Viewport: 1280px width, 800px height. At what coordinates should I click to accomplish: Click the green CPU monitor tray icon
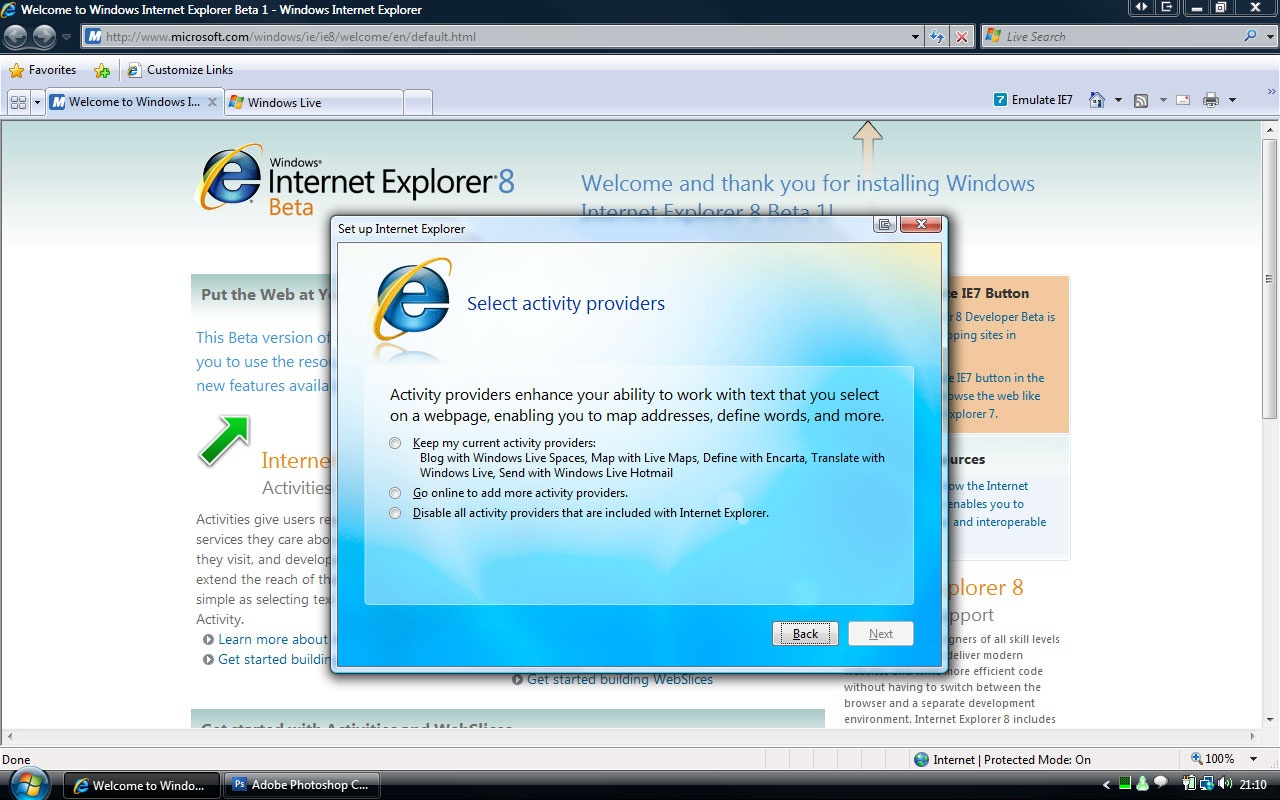[x=1125, y=784]
